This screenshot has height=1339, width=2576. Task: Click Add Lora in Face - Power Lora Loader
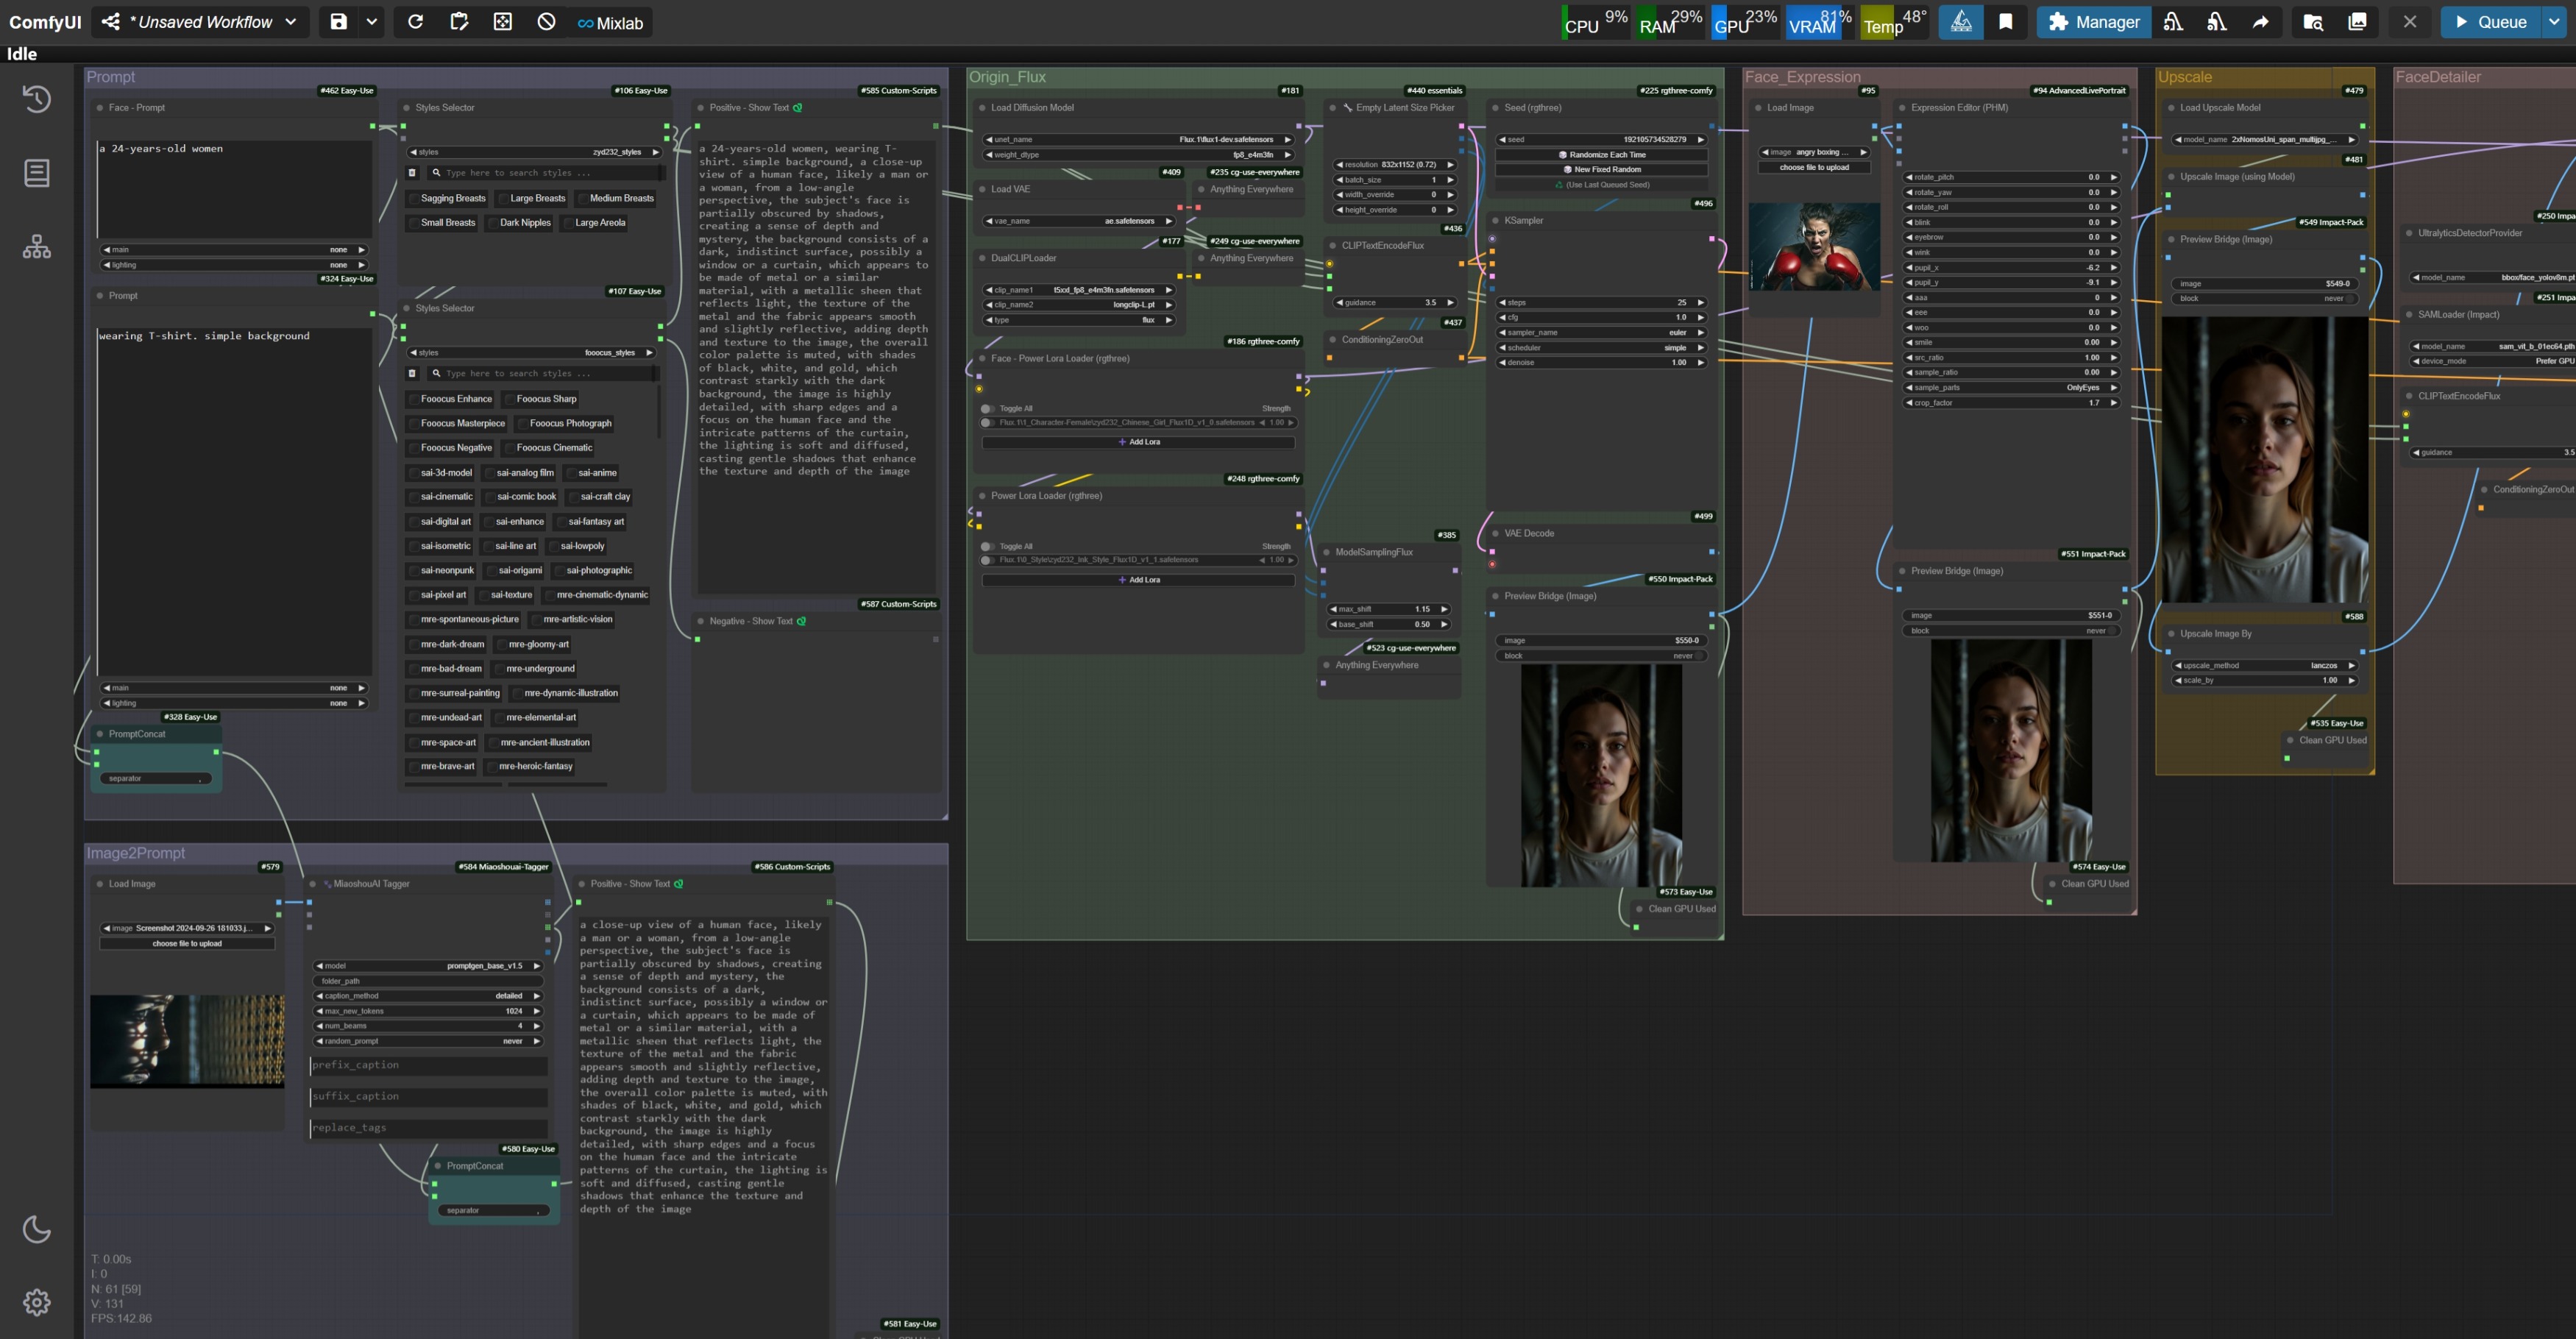1138,442
